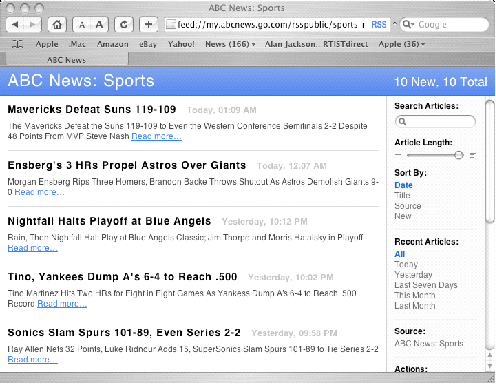Decrease text size with small A button
This screenshot has width=496, height=384.
pos(82,25)
